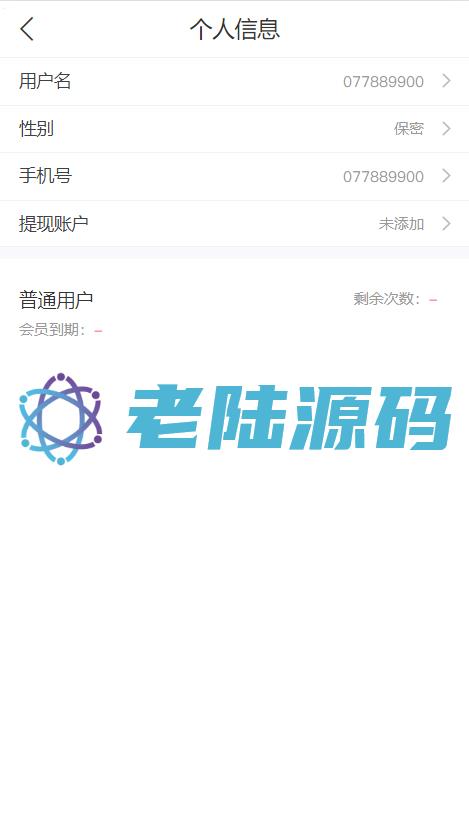The width and height of the screenshot is (469, 835).
Task: Click the 老陆源码 banner text
Action: click(x=289, y=418)
